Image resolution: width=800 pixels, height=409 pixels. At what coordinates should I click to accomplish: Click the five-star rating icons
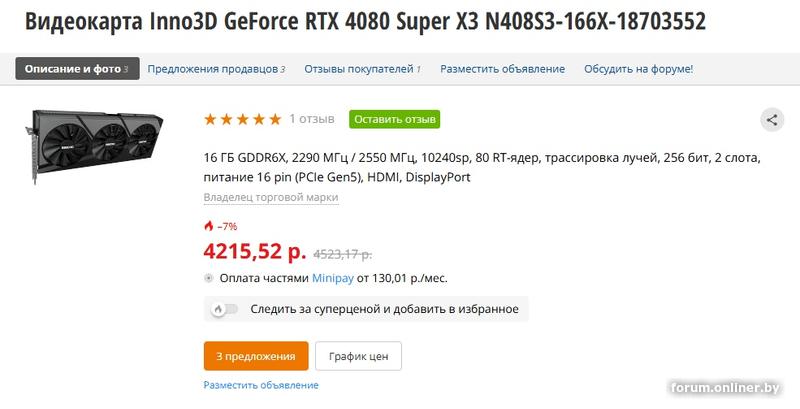[x=242, y=119]
